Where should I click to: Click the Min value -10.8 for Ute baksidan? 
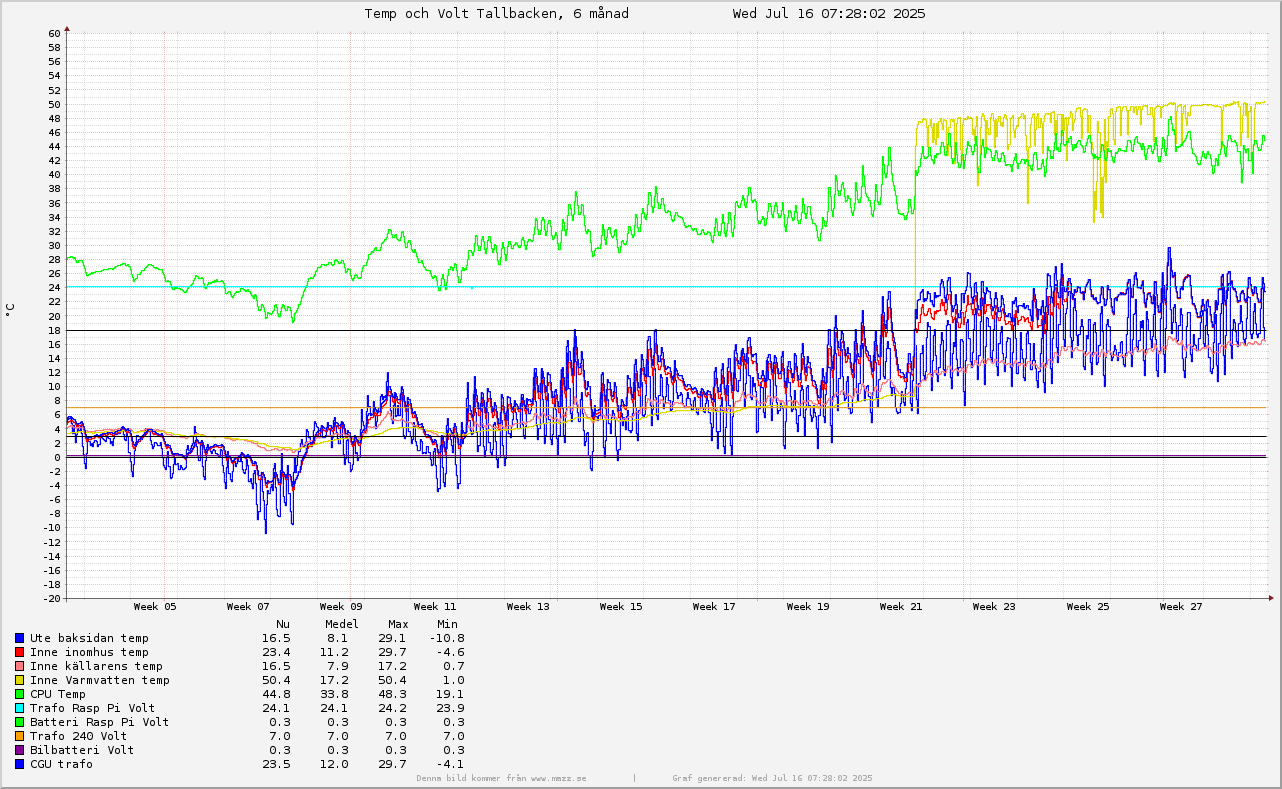tap(447, 638)
